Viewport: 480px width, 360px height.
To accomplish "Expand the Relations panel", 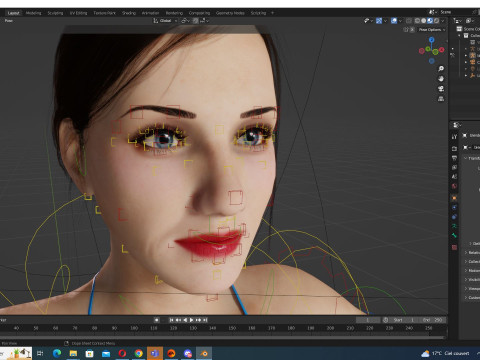I will pos(472,253).
